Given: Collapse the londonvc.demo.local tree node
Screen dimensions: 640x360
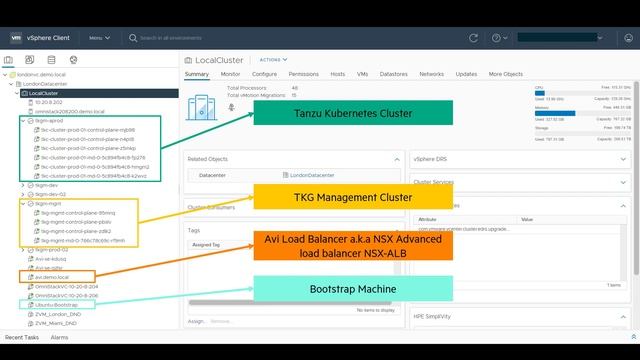Looking at the screenshot, I should [x=5, y=75].
